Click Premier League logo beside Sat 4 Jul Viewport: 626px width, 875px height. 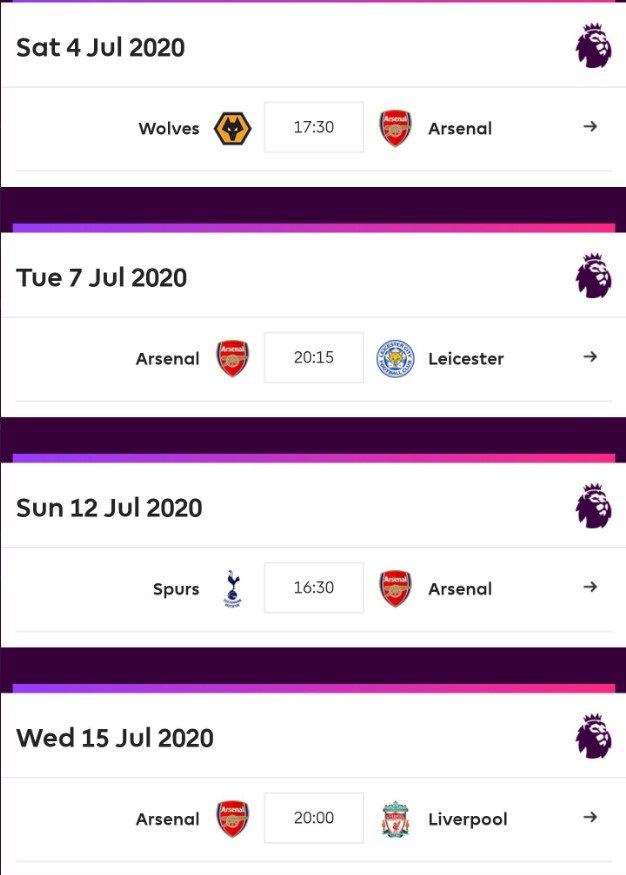click(593, 46)
